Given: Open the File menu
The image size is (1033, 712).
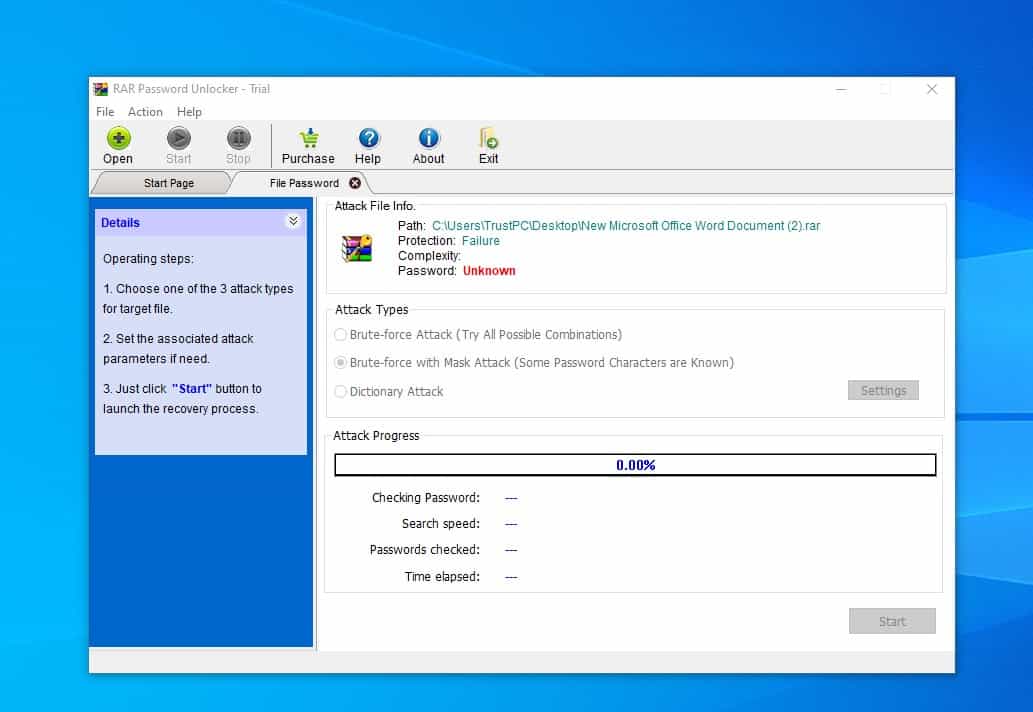Looking at the screenshot, I should pos(105,112).
